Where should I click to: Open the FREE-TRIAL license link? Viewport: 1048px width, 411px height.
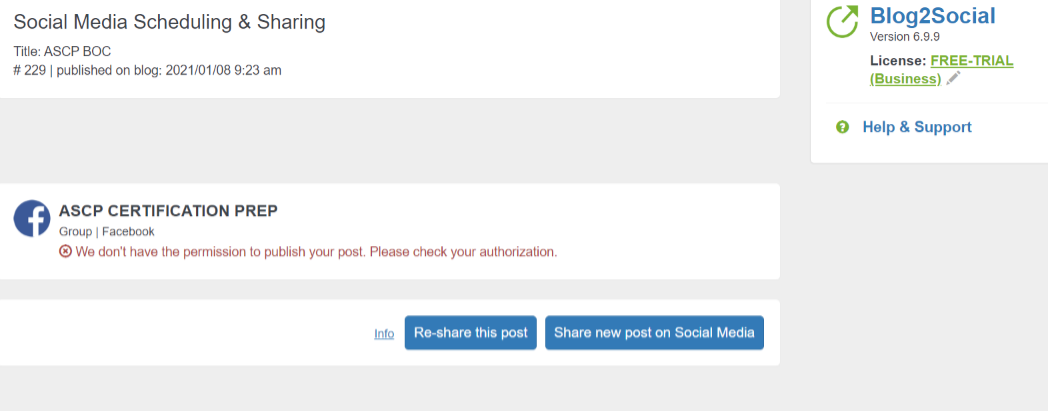(942, 70)
